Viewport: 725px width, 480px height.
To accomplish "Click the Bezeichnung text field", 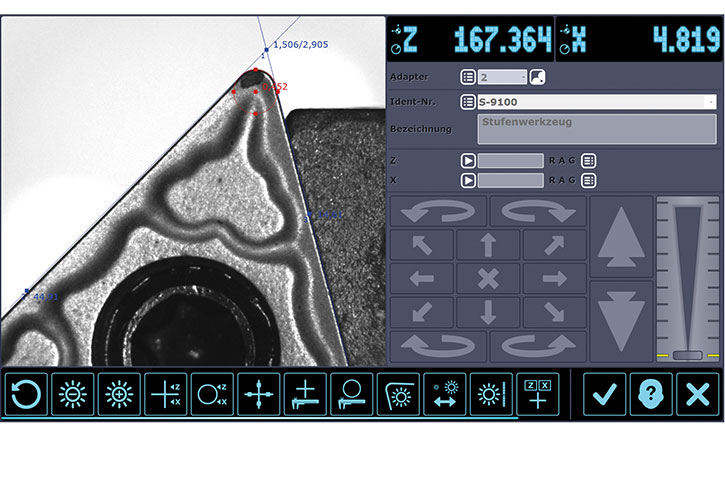I will coord(597,129).
